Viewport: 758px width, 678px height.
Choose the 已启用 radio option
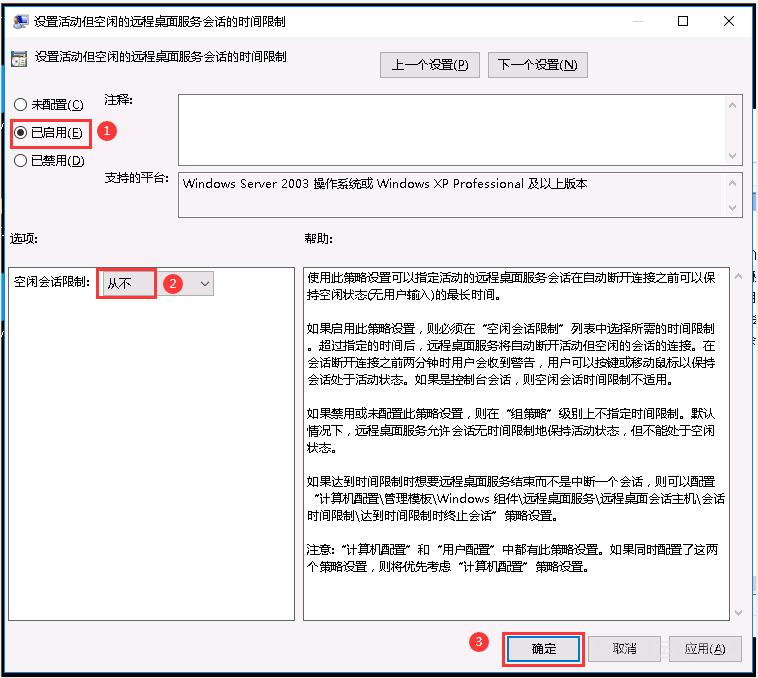pos(20,132)
